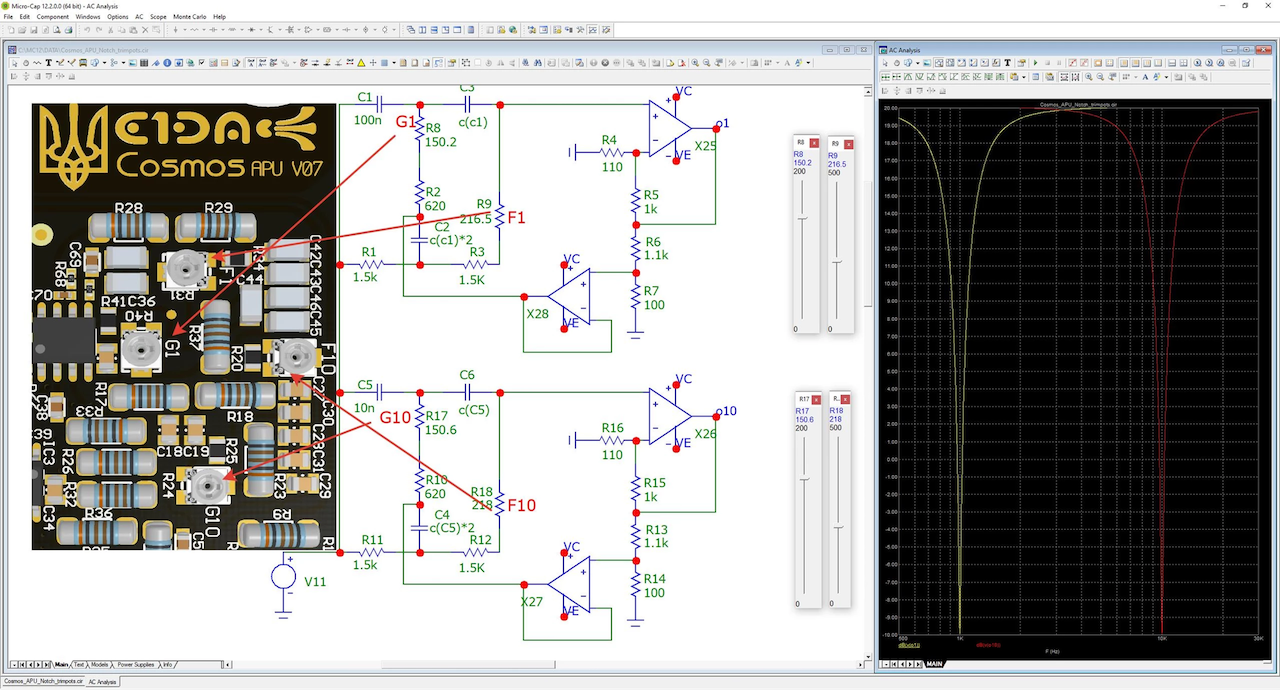Click the R9 value 216.5 in schematic
This screenshot has width=1280, height=690.
coord(478,218)
